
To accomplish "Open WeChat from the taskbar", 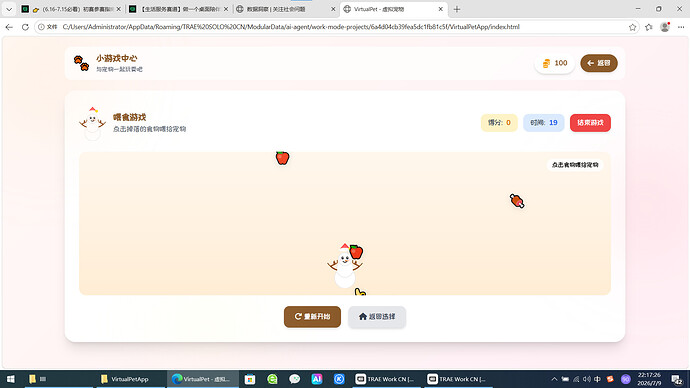I will tap(294, 379).
